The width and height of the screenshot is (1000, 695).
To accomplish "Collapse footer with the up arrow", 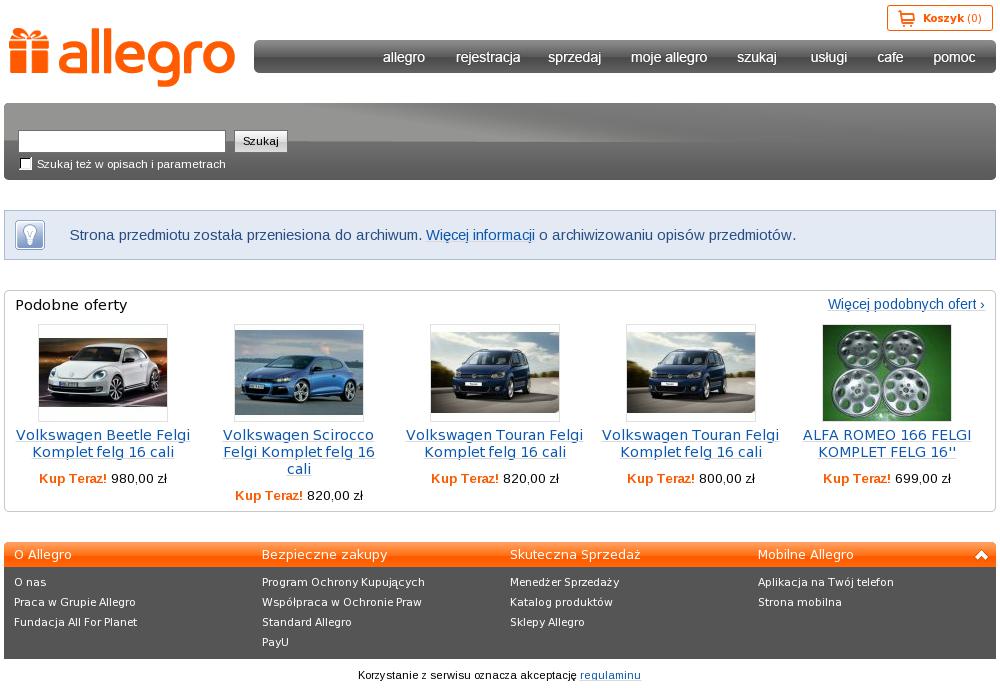I will tap(981, 555).
